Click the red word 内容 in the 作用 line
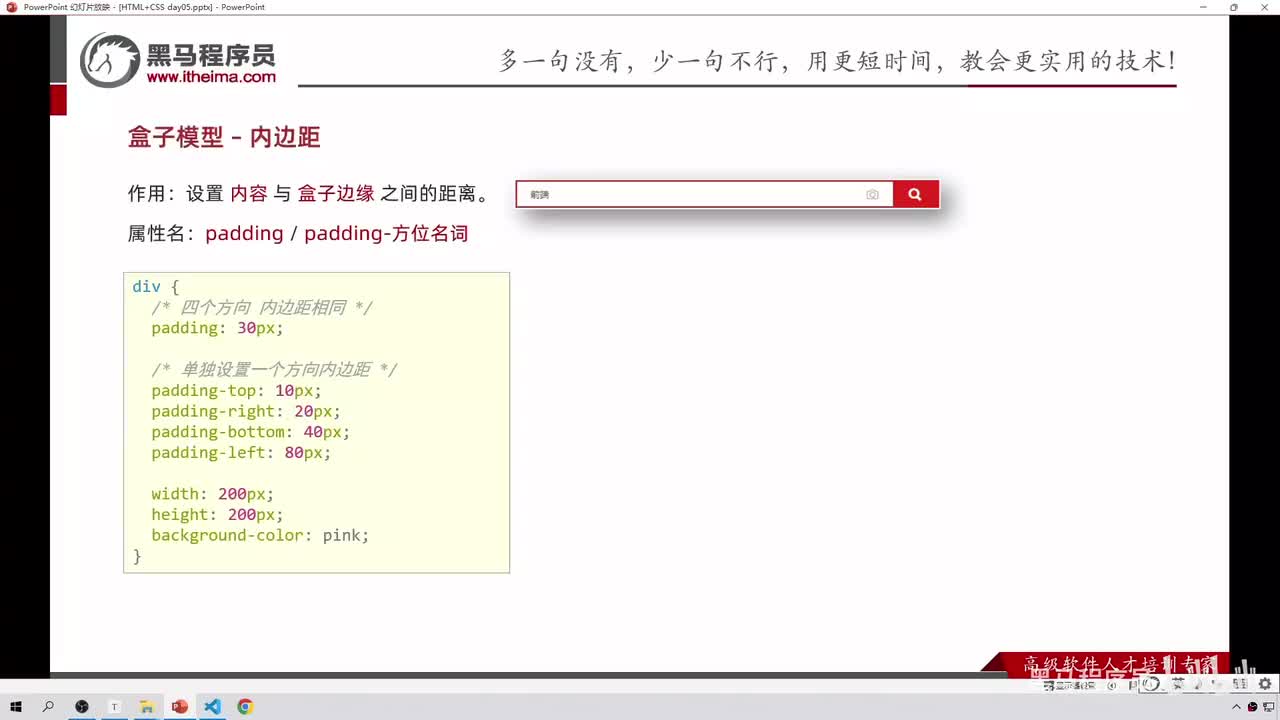The image size is (1280, 720). click(x=249, y=194)
